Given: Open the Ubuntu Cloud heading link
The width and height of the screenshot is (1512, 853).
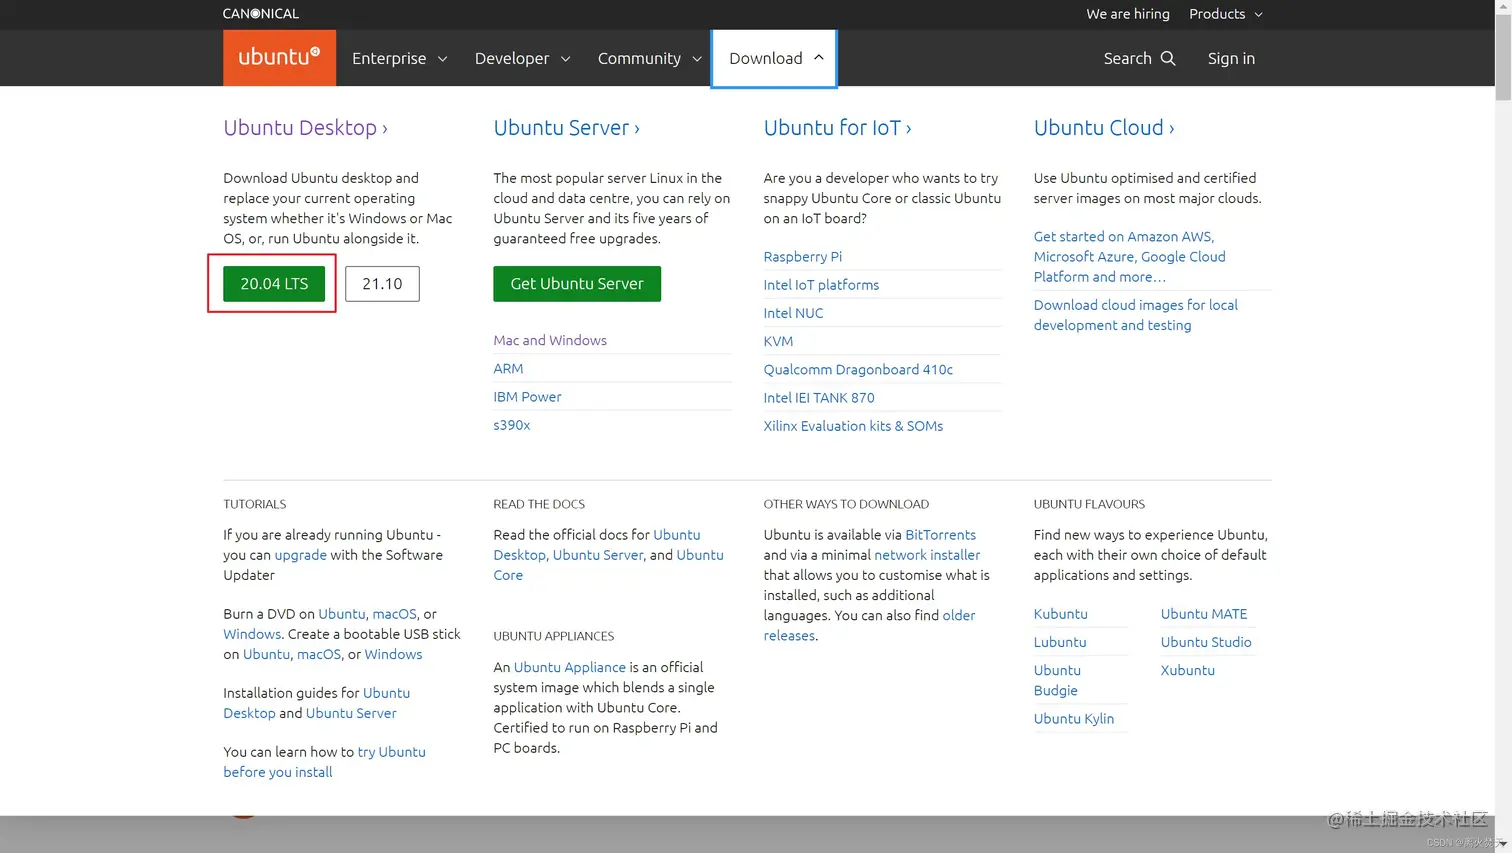Looking at the screenshot, I should coord(1104,128).
